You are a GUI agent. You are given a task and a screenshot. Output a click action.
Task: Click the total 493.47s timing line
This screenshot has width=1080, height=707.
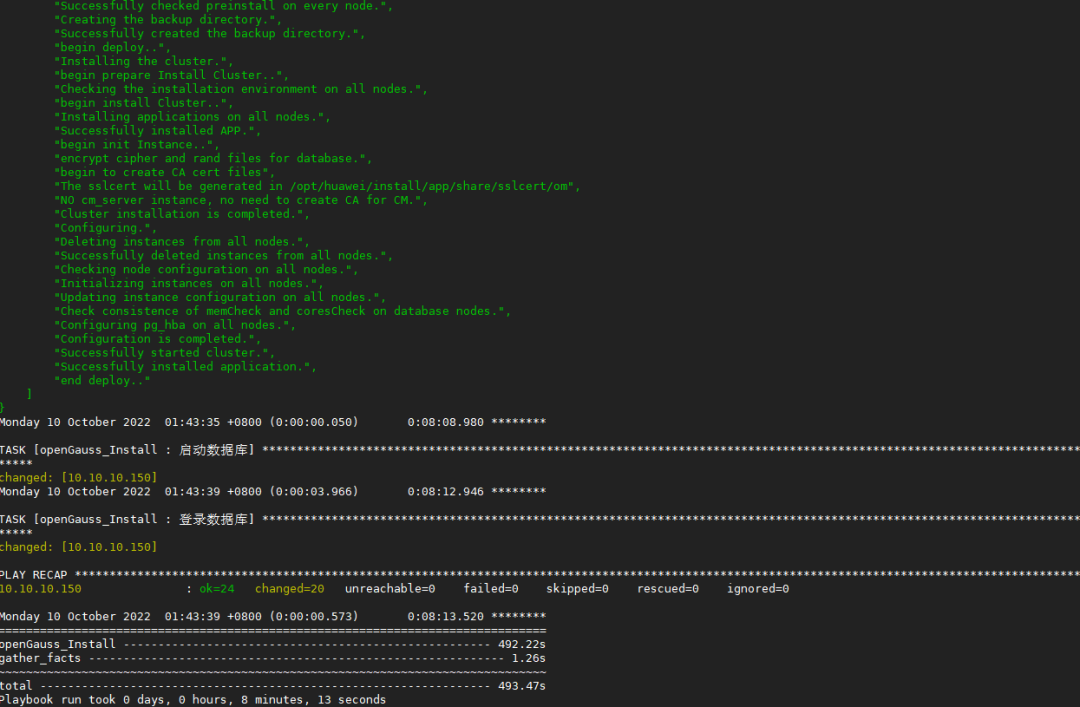click(x=273, y=686)
